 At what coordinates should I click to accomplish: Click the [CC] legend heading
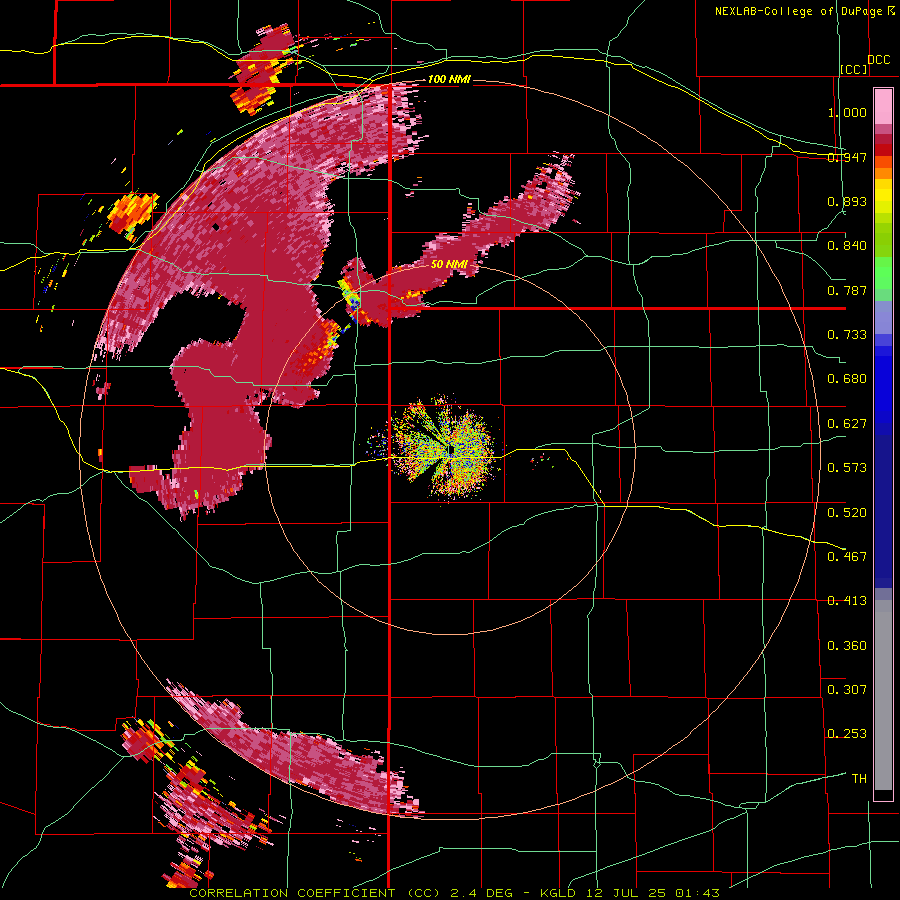coord(854,69)
